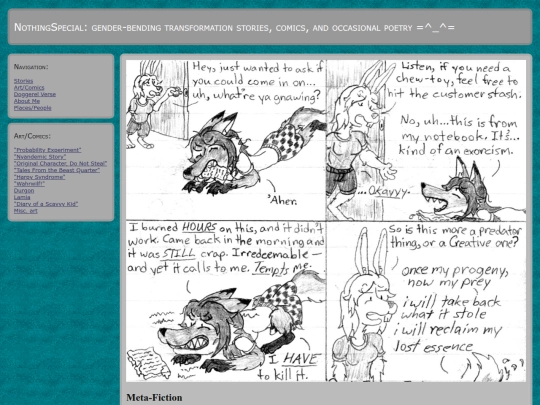Visit the Places/People link
The height and width of the screenshot is (405, 540).
point(33,108)
